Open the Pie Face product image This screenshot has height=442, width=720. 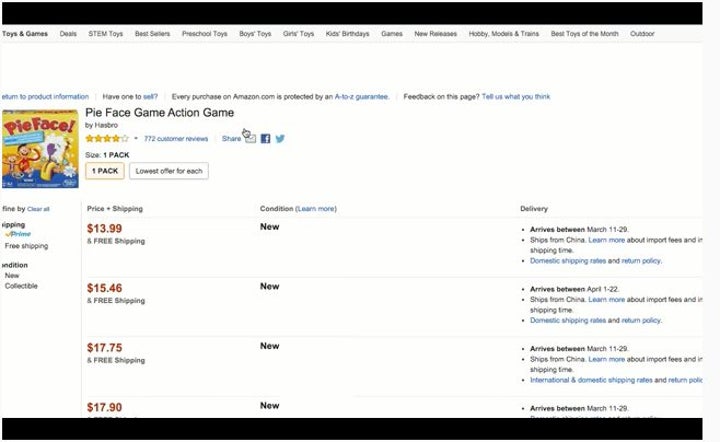tap(40, 150)
